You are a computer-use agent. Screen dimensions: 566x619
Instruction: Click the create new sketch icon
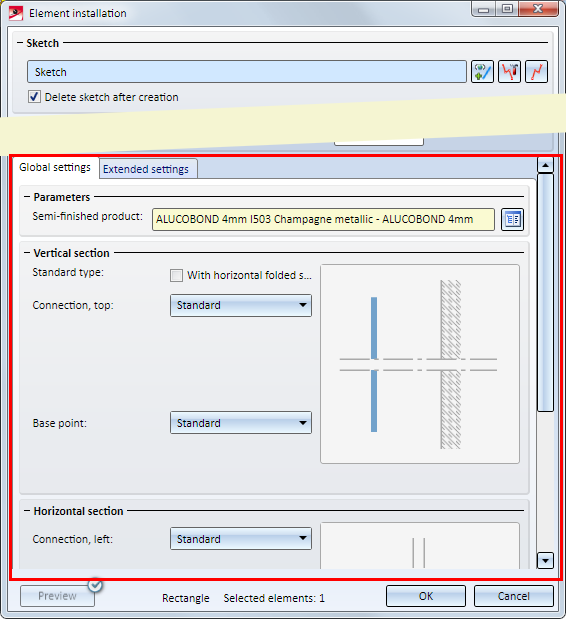pyautogui.click(x=482, y=72)
